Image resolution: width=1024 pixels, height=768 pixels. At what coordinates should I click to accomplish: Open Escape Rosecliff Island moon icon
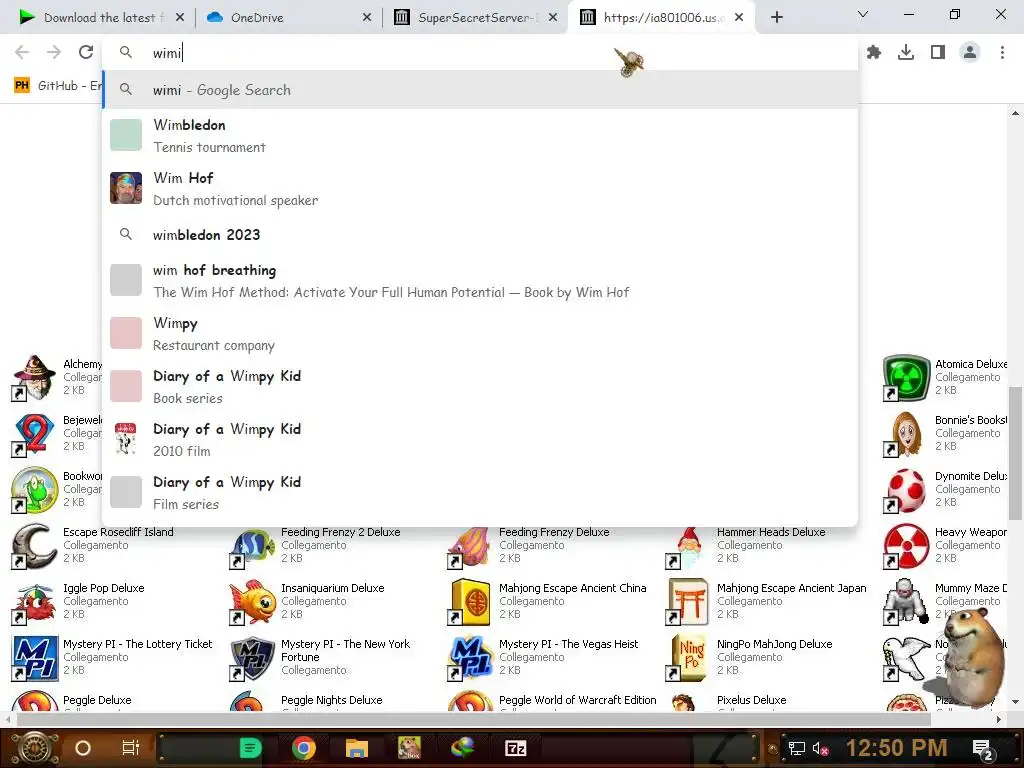tap(34, 546)
